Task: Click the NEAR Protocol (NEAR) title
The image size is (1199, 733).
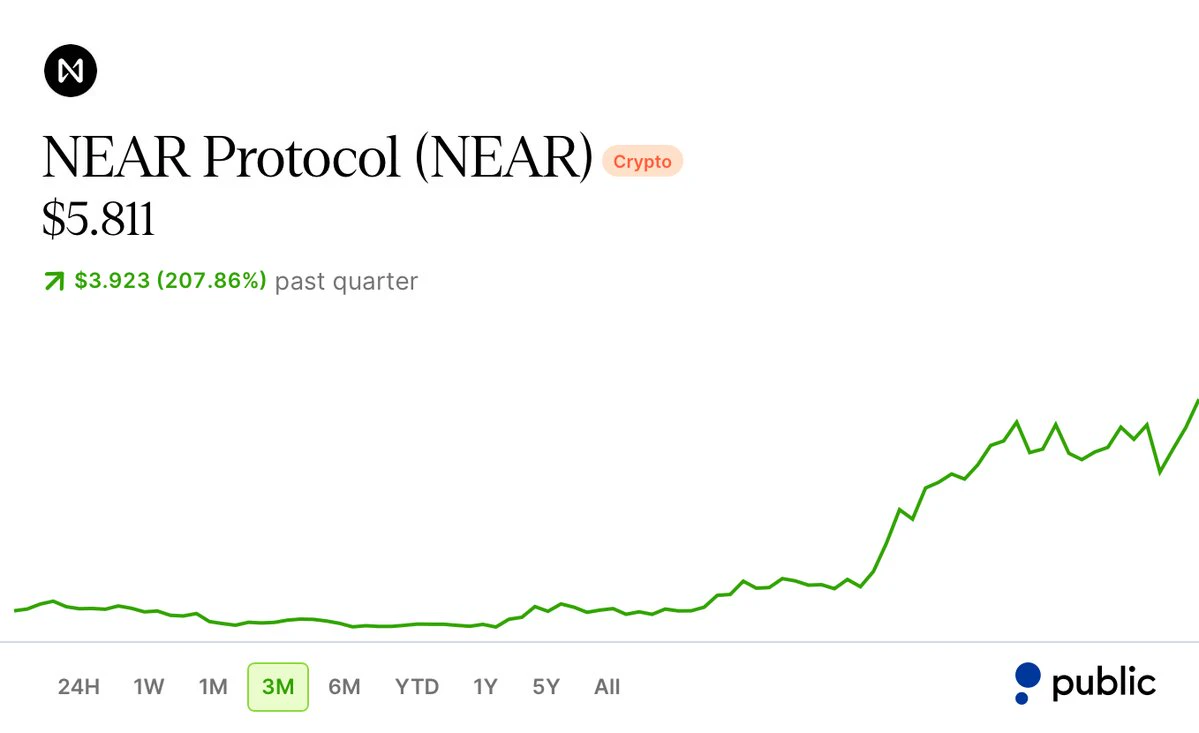Action: 317,157
